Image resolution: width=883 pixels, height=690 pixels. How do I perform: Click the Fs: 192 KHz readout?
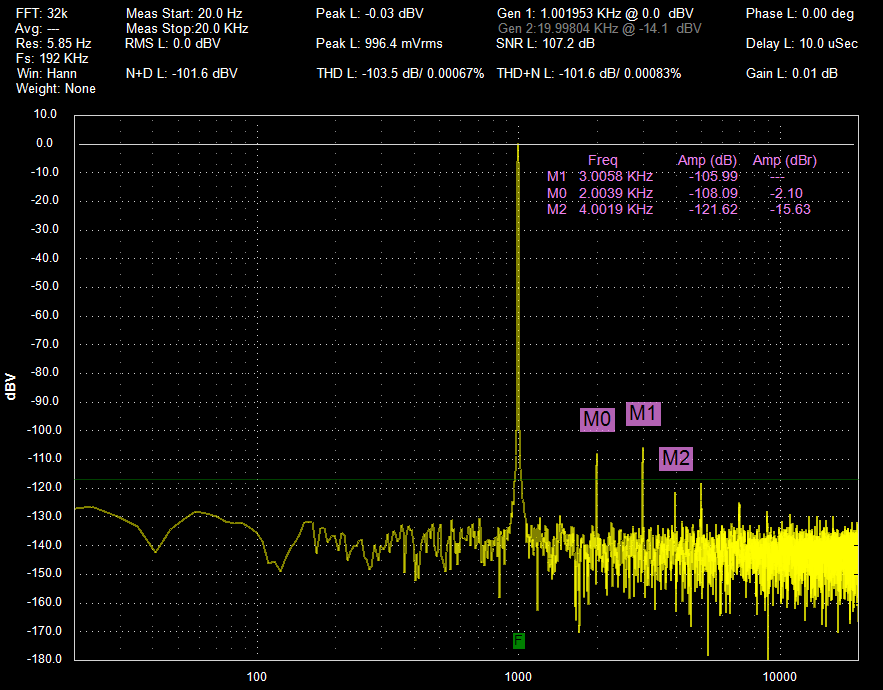pyautogui.click(x=52, y=59)
